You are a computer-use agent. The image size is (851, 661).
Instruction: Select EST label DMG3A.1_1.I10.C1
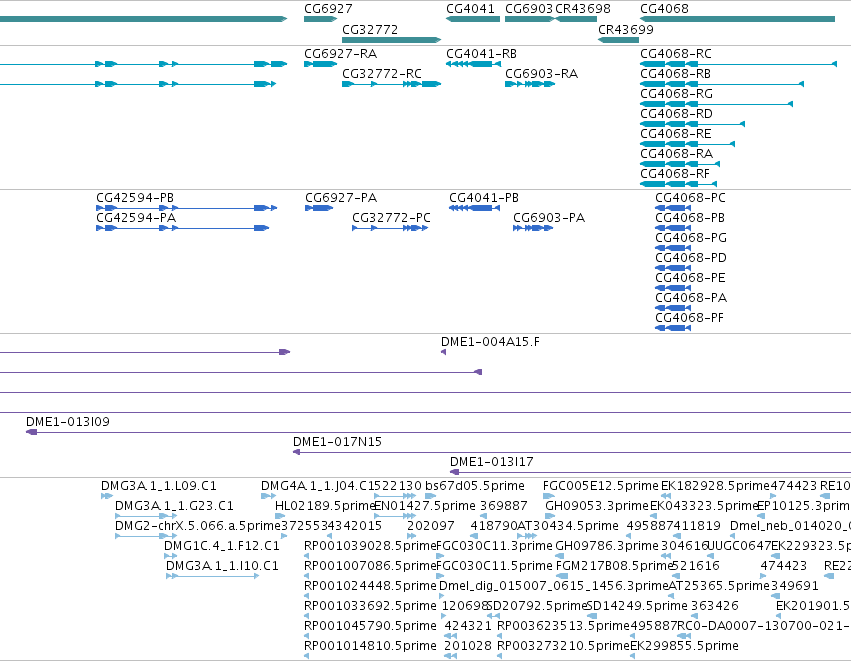[222, 566]
